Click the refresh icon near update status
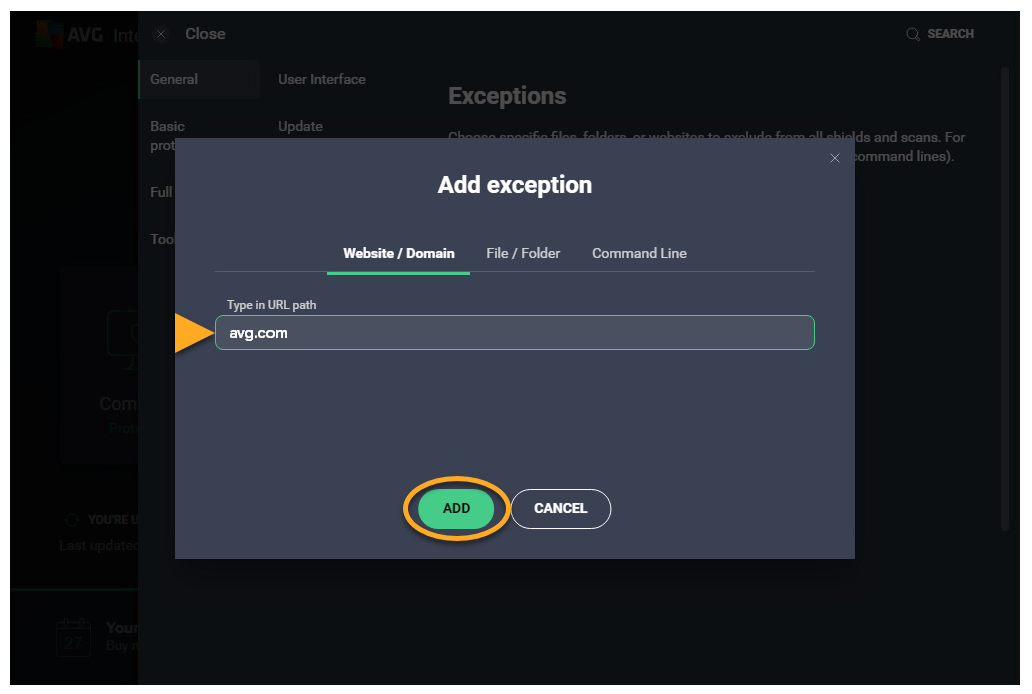Screen dimensions: 1032x694 71,520
